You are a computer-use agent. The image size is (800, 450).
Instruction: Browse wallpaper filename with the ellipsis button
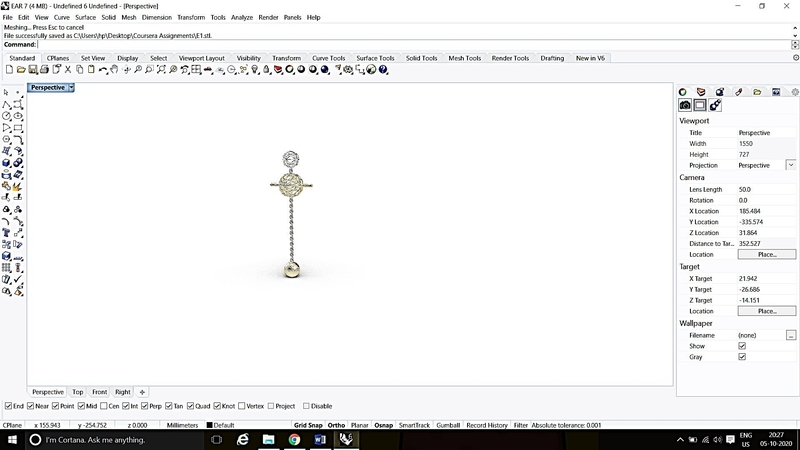click(790, 335)
